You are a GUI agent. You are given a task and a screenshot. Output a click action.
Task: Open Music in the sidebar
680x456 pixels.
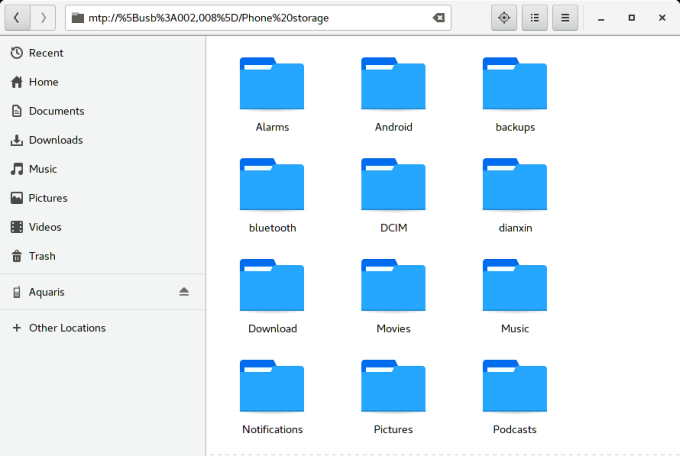[x=102, y=169]
